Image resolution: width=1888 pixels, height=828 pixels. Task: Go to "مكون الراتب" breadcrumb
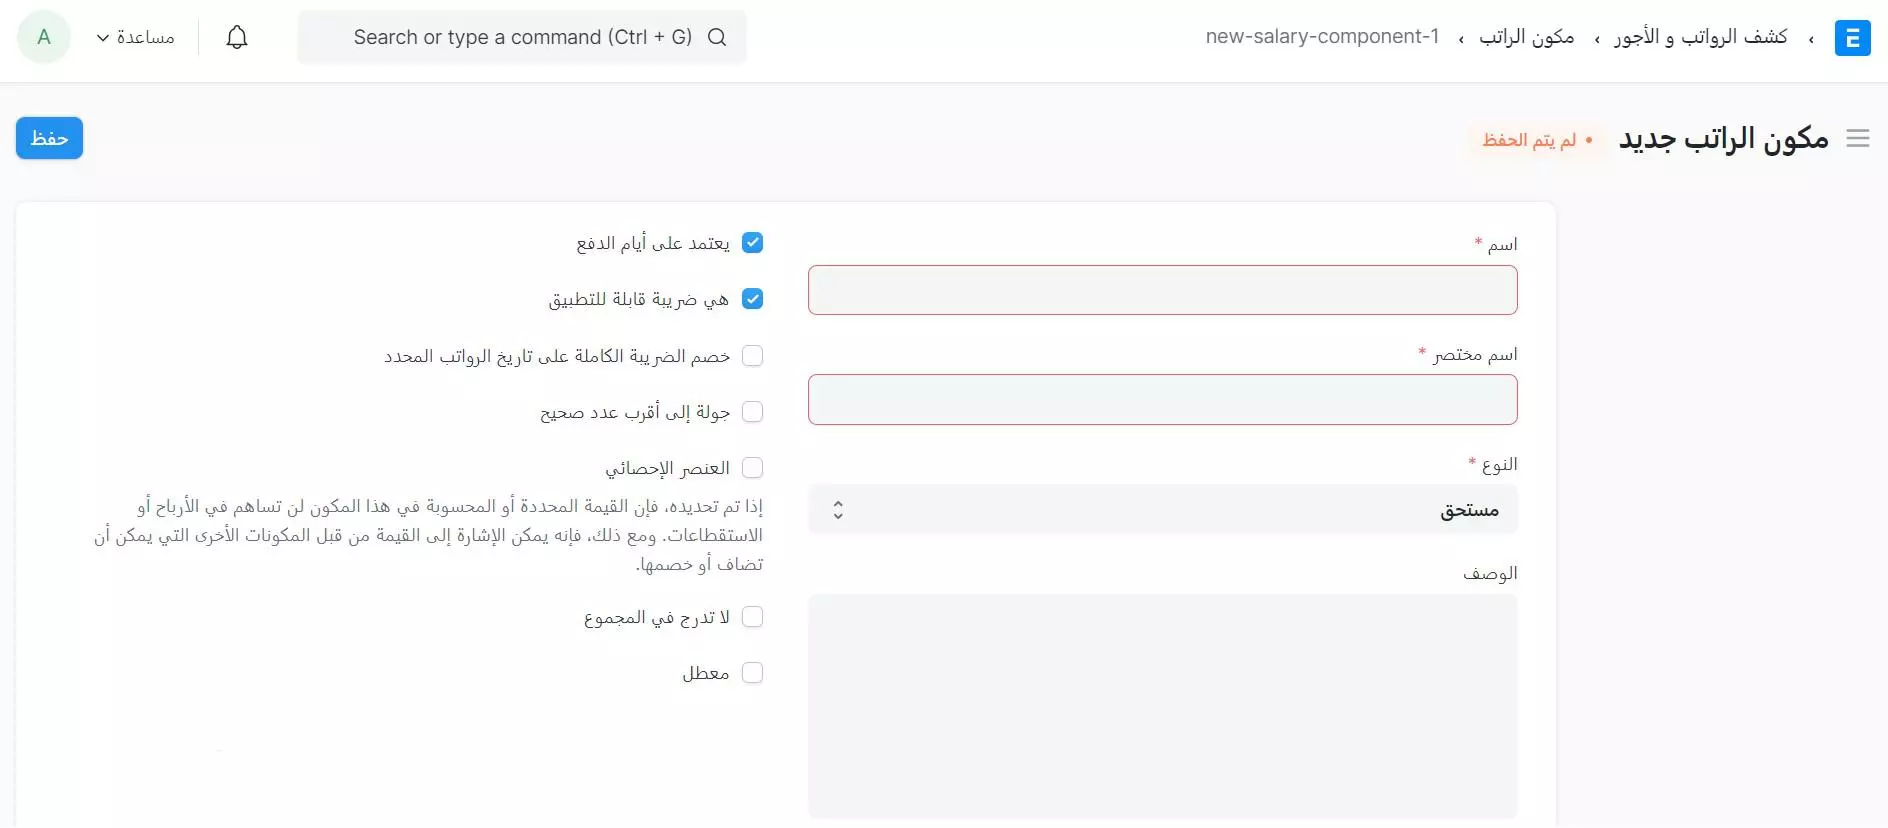[x=1526, y=37]
